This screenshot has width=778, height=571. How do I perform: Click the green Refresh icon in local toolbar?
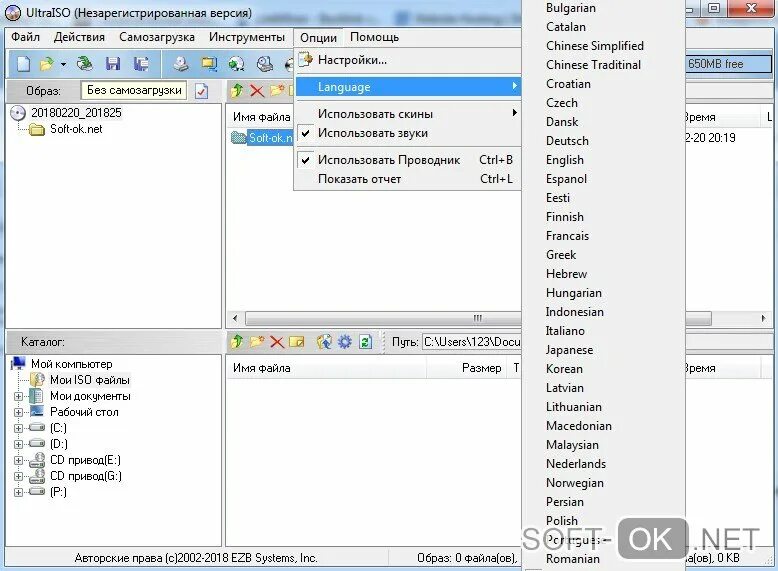[365, 341]
